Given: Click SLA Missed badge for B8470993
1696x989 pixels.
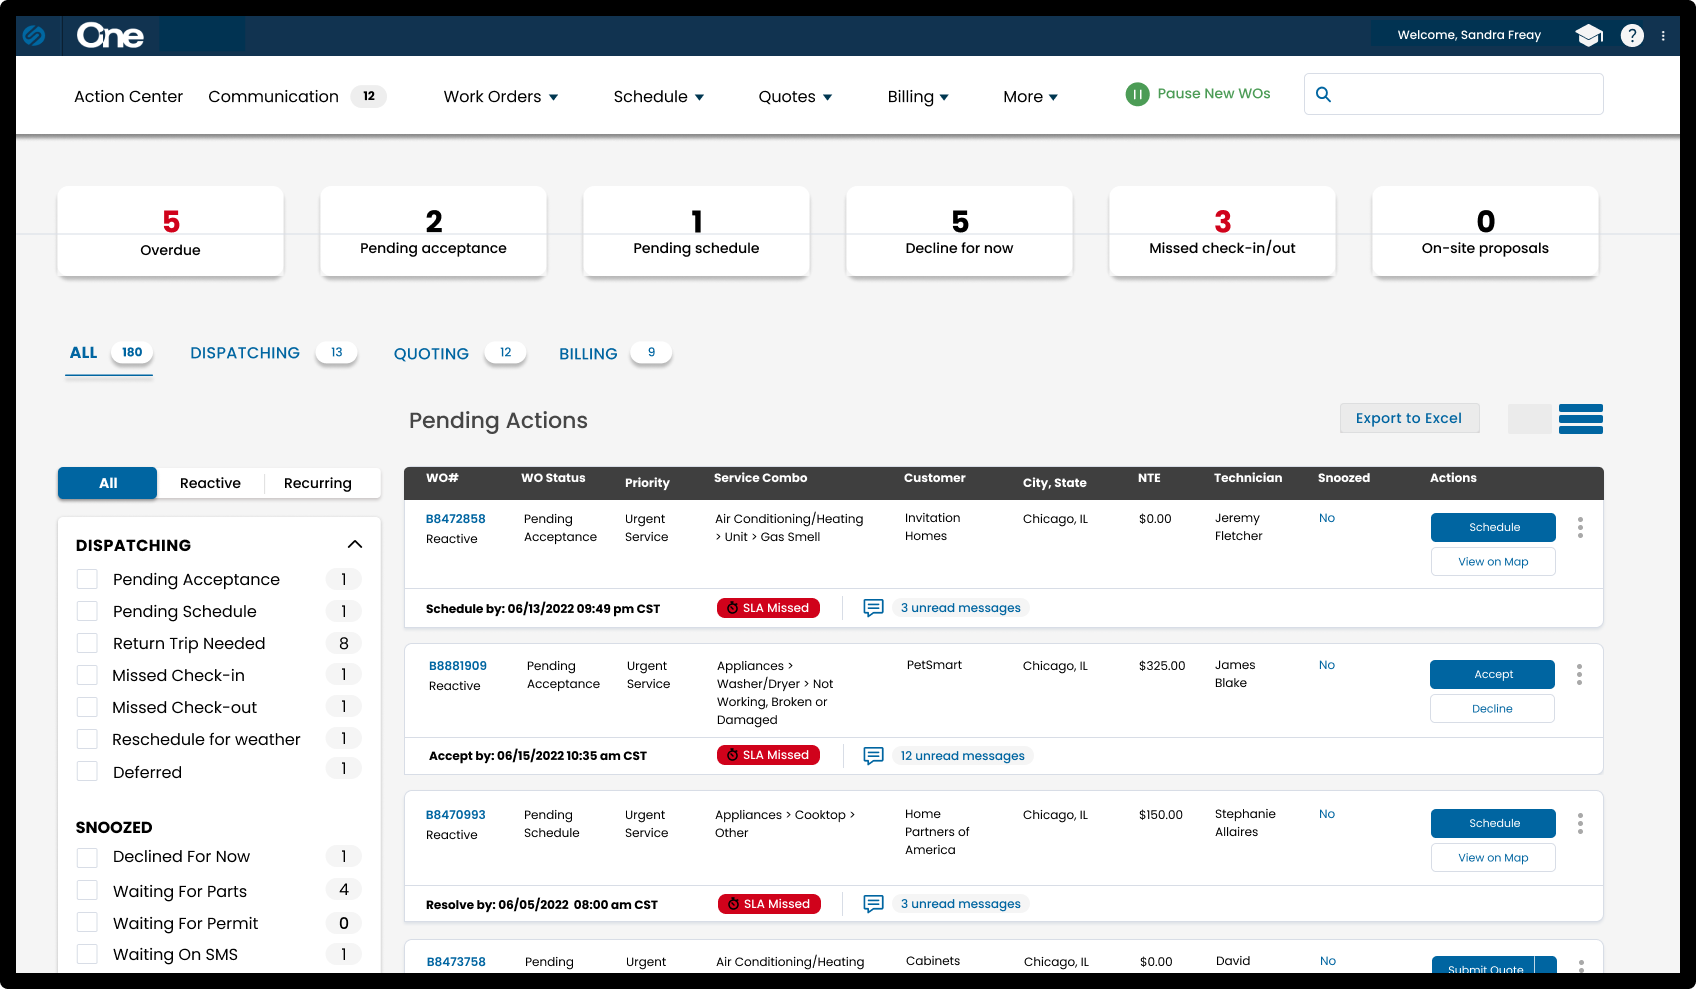Looking at the screenshot, I should tap(769, 904).
